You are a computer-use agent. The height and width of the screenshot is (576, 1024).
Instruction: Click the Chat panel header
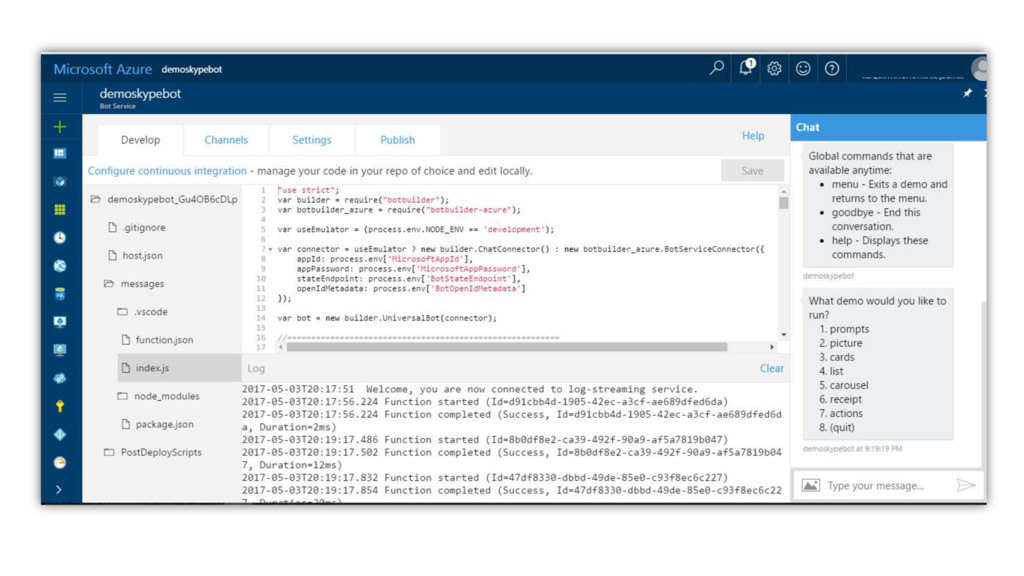[x=888, y=127]
